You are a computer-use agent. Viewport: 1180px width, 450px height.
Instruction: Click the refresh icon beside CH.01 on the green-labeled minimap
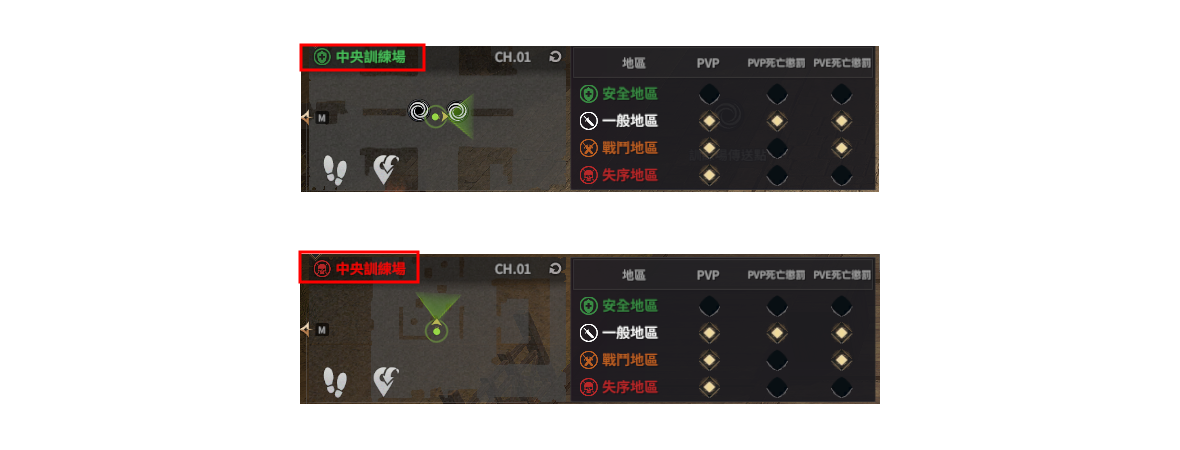point(555,56)
